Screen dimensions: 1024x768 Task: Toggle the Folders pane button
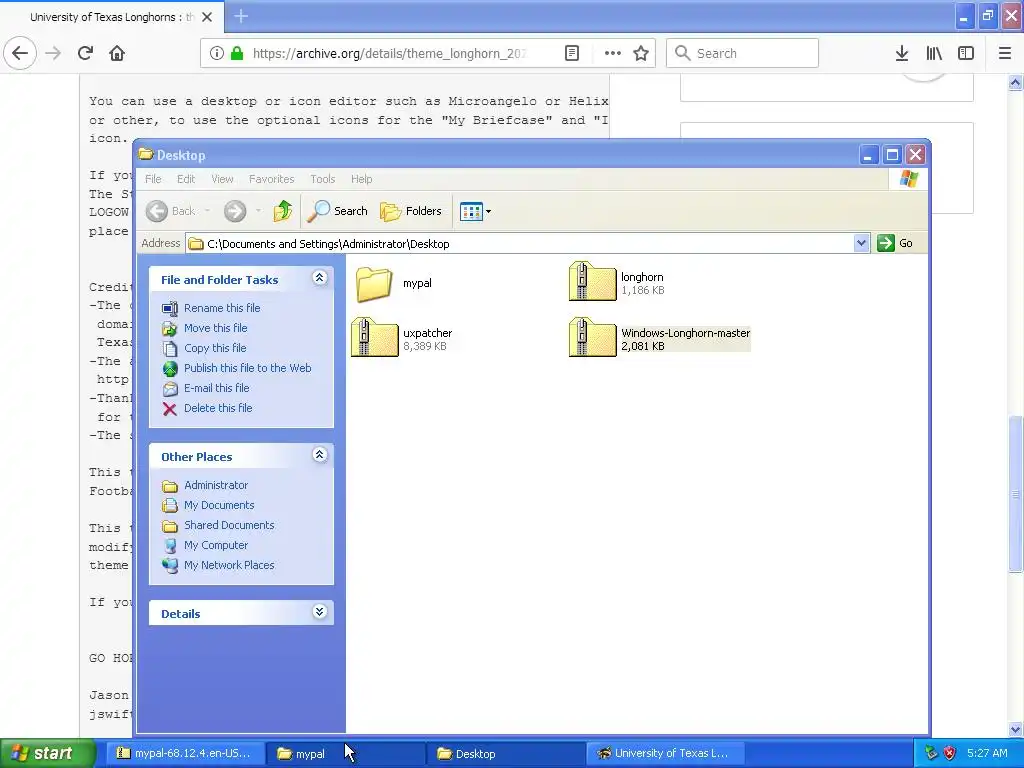(411, 211)
